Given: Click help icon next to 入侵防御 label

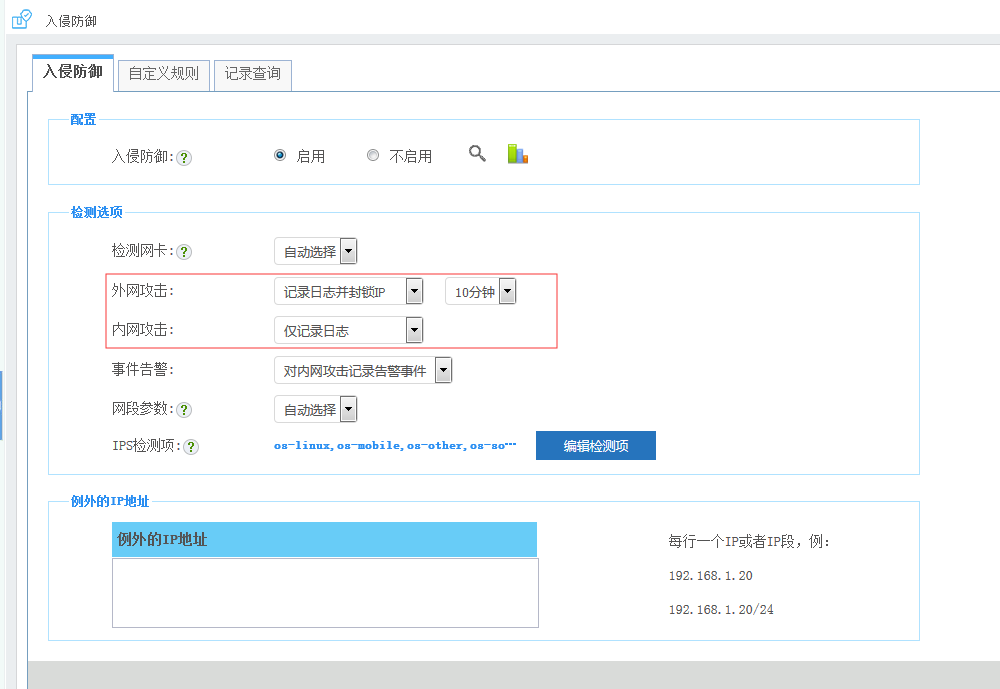Looking at the screenshot, I should tap(184, 157).
